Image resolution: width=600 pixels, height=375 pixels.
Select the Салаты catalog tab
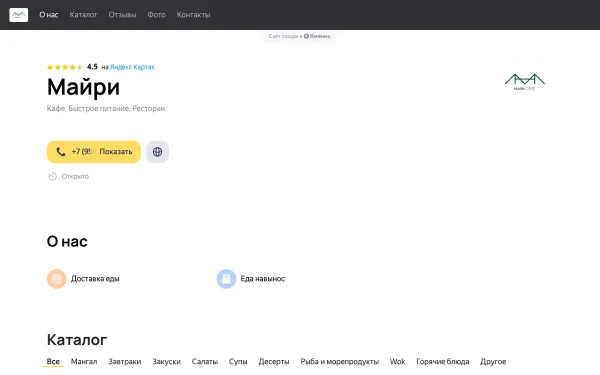tap(205, 362)
